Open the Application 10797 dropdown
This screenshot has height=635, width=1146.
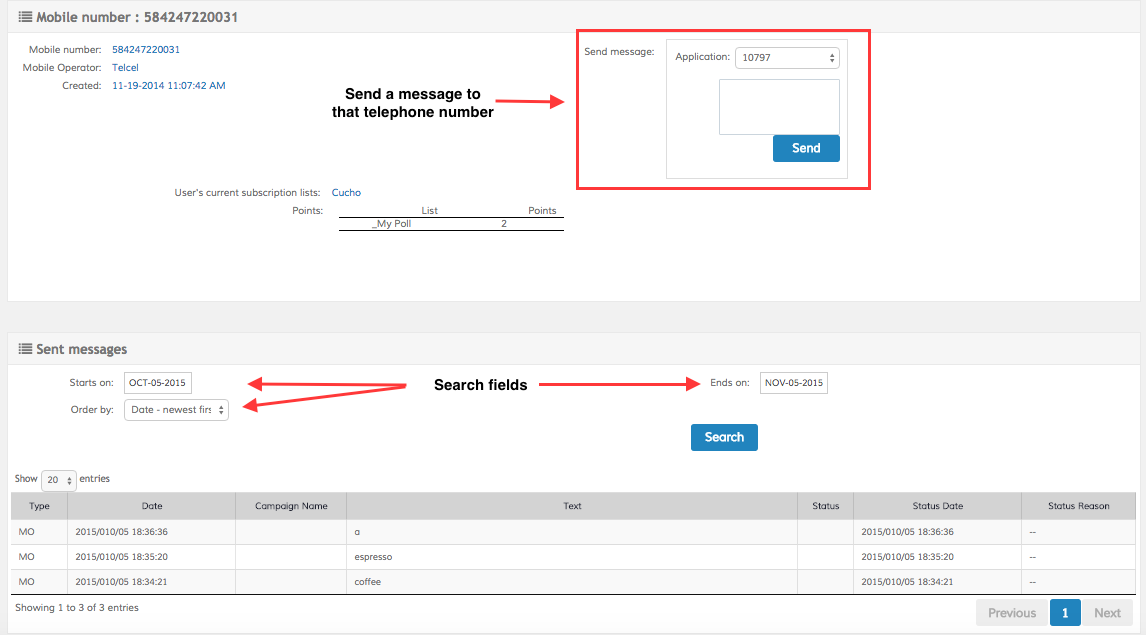pos(787,58)
